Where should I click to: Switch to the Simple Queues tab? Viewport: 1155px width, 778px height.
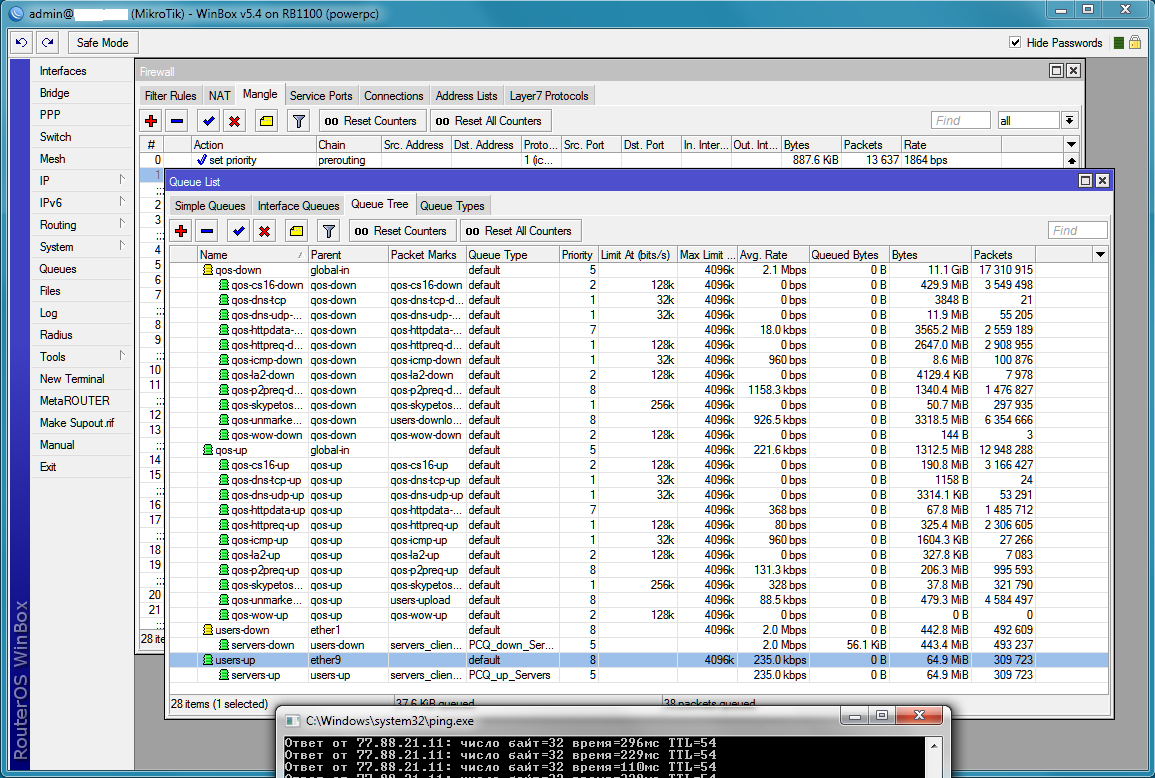coord(210,206)
